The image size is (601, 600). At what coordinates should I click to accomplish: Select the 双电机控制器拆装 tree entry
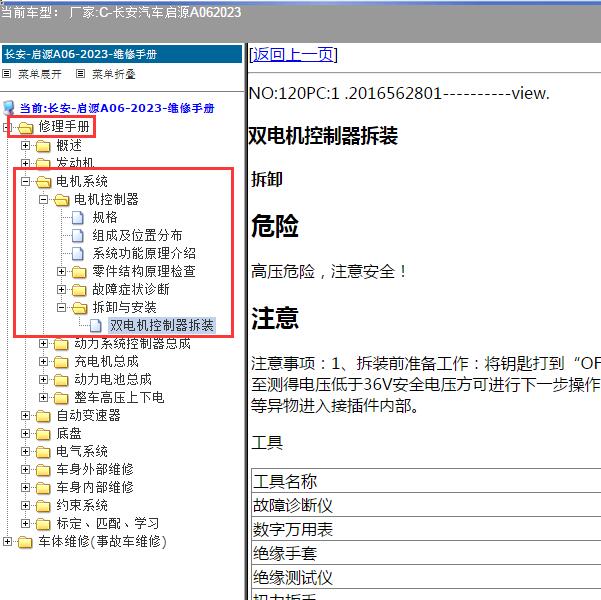[x=162, y=325]
